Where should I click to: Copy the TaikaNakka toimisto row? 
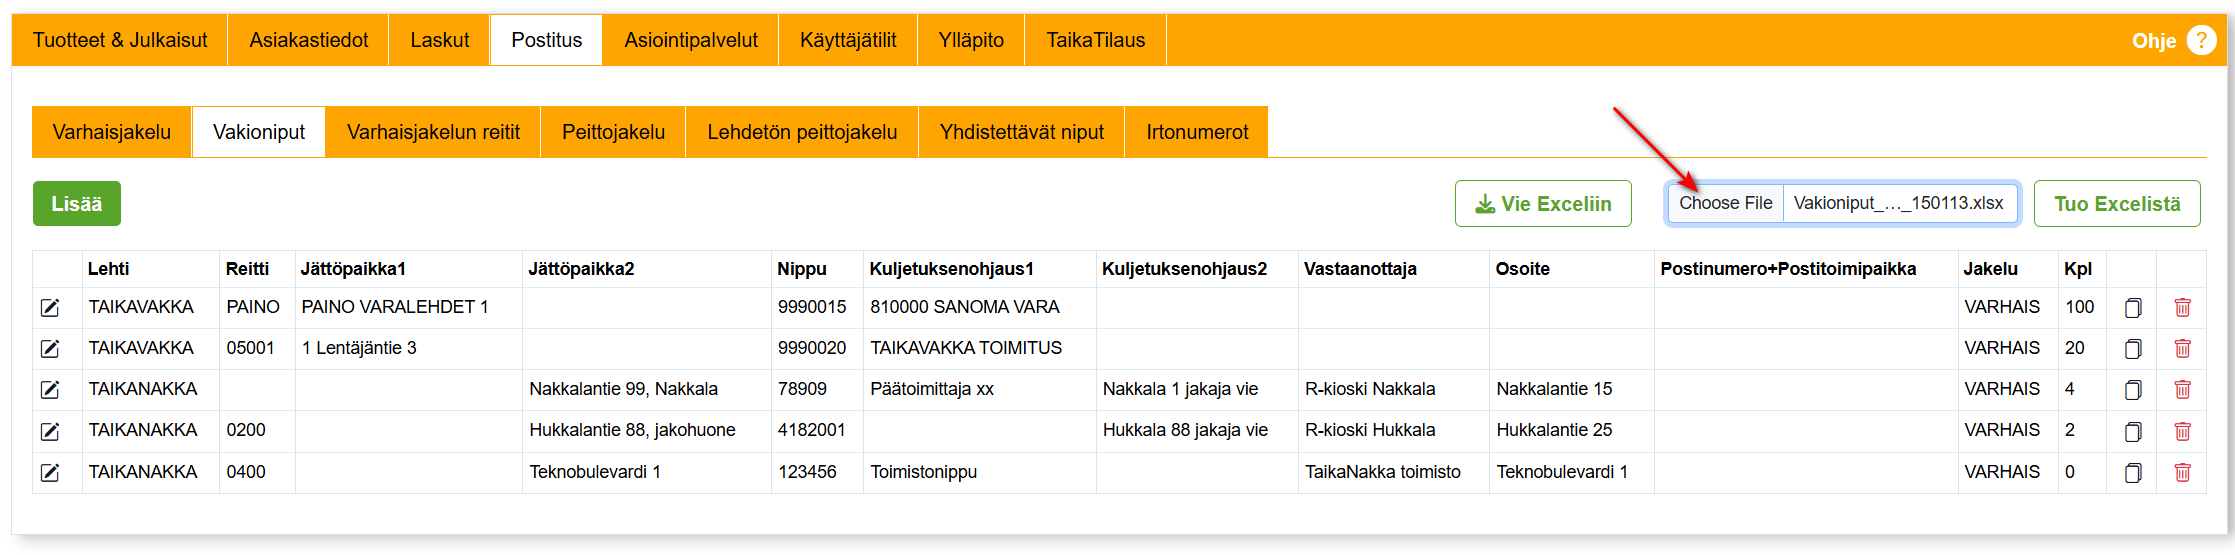(x=2133, y=472)
